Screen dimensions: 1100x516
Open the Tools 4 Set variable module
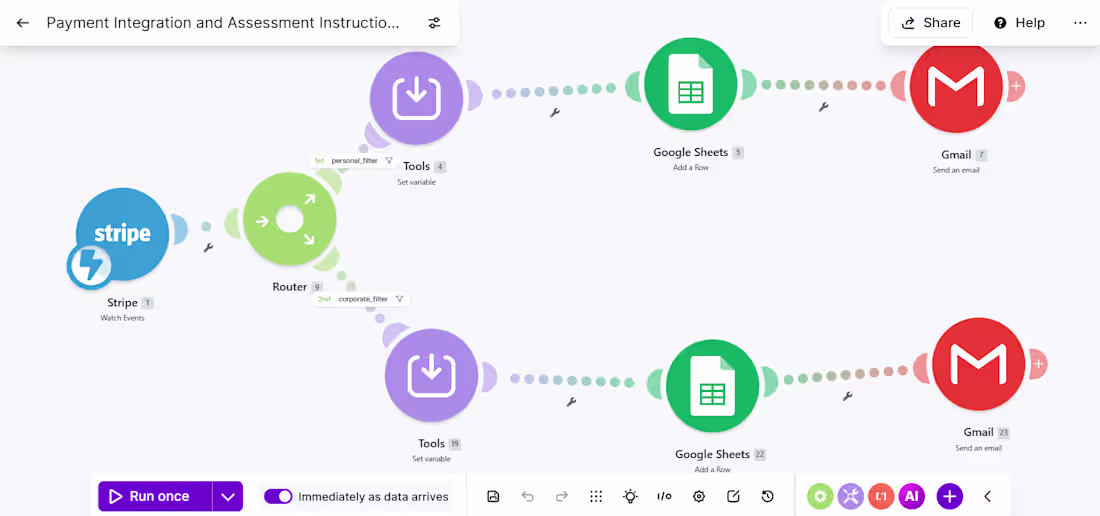pos(417,97)
